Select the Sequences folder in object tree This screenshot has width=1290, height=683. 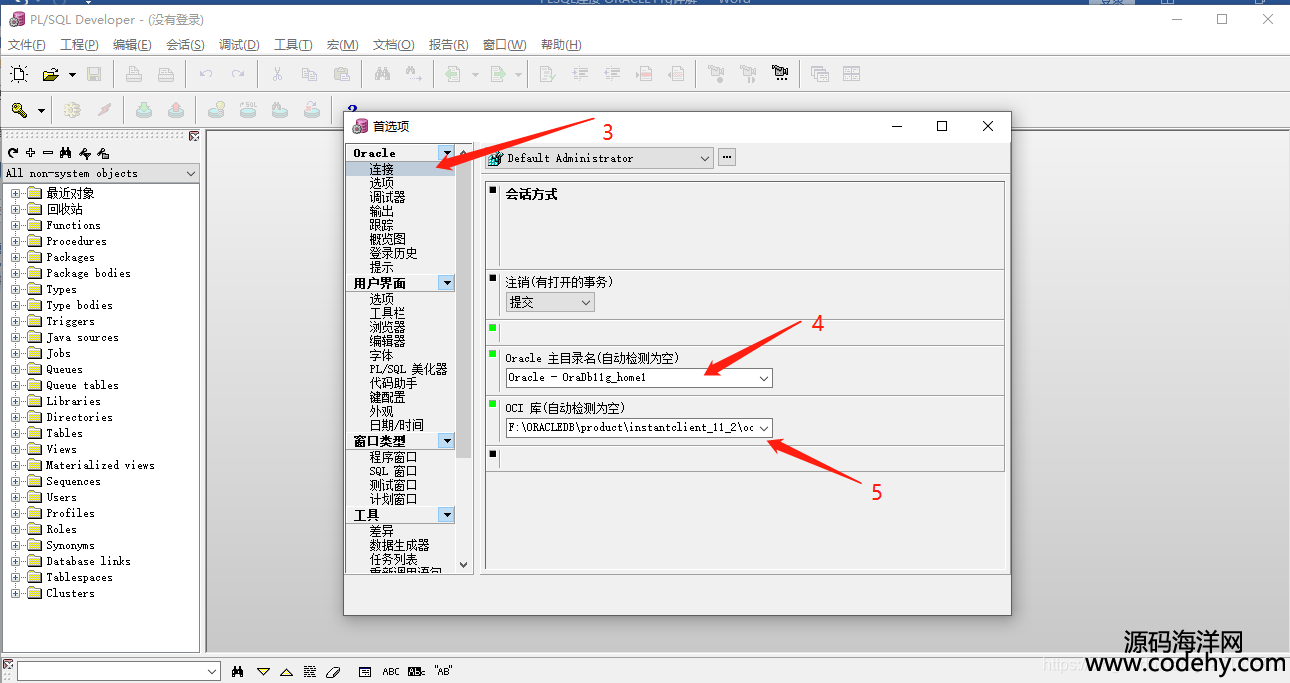point(73,481)
